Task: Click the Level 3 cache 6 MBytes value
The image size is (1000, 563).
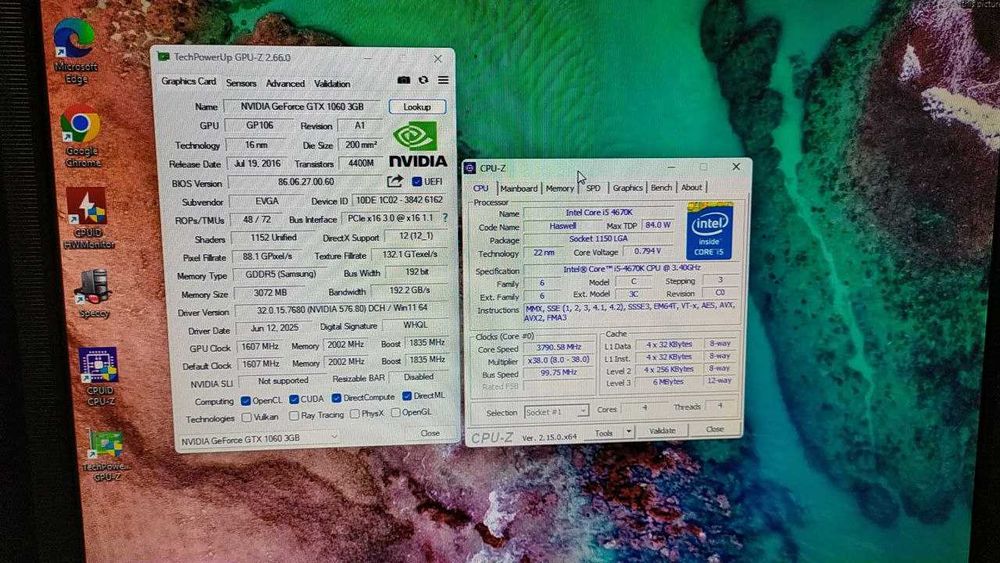Action: point(668,381)
